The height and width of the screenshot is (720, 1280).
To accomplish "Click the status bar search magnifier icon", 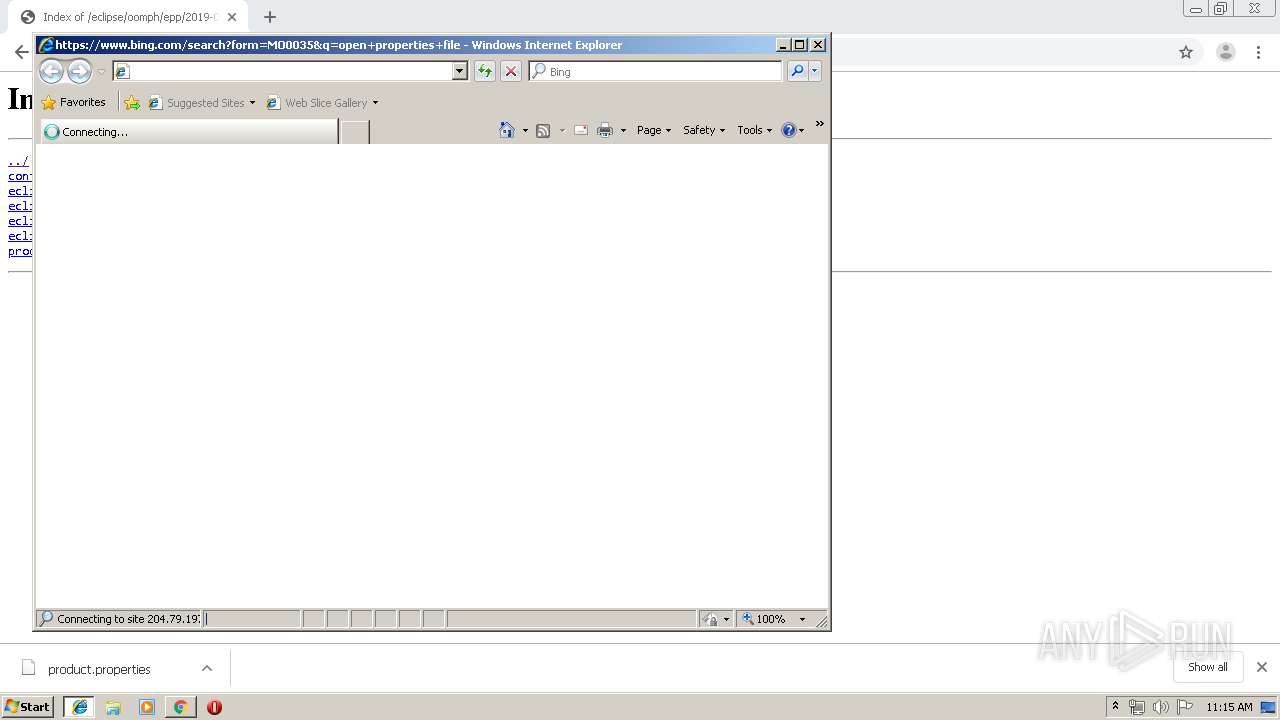I will (x=46, y=619).
